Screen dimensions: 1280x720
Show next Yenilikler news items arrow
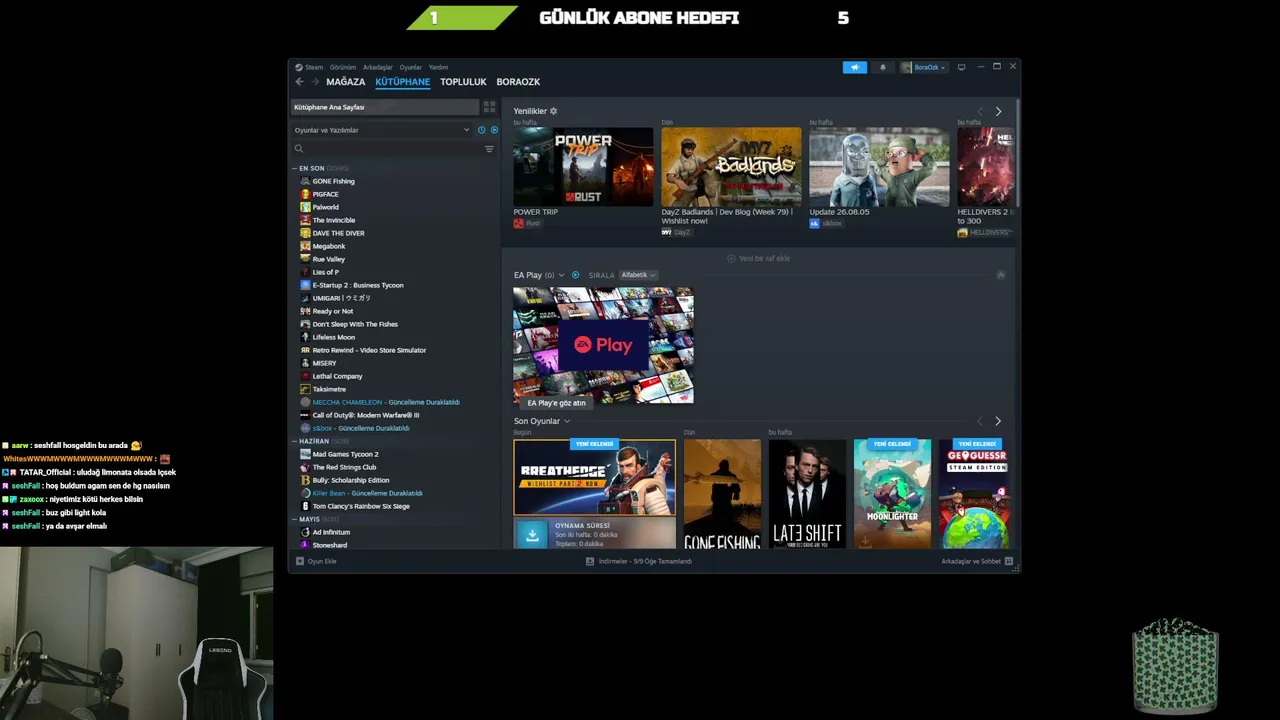(998, 112)
